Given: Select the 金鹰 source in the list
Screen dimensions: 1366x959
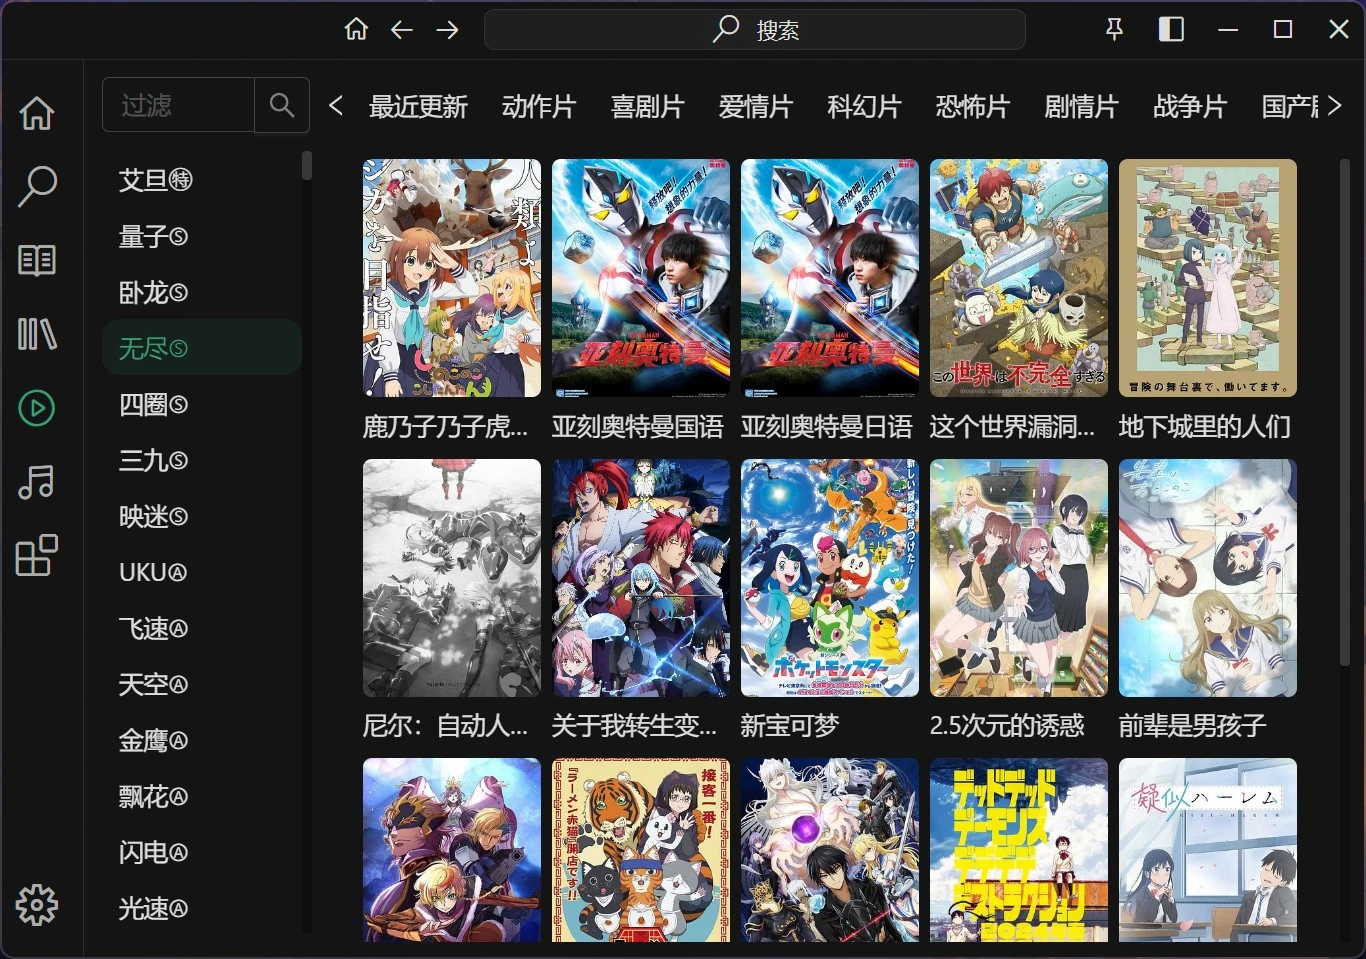Looking at the screenshot, I should coord(201,740).
